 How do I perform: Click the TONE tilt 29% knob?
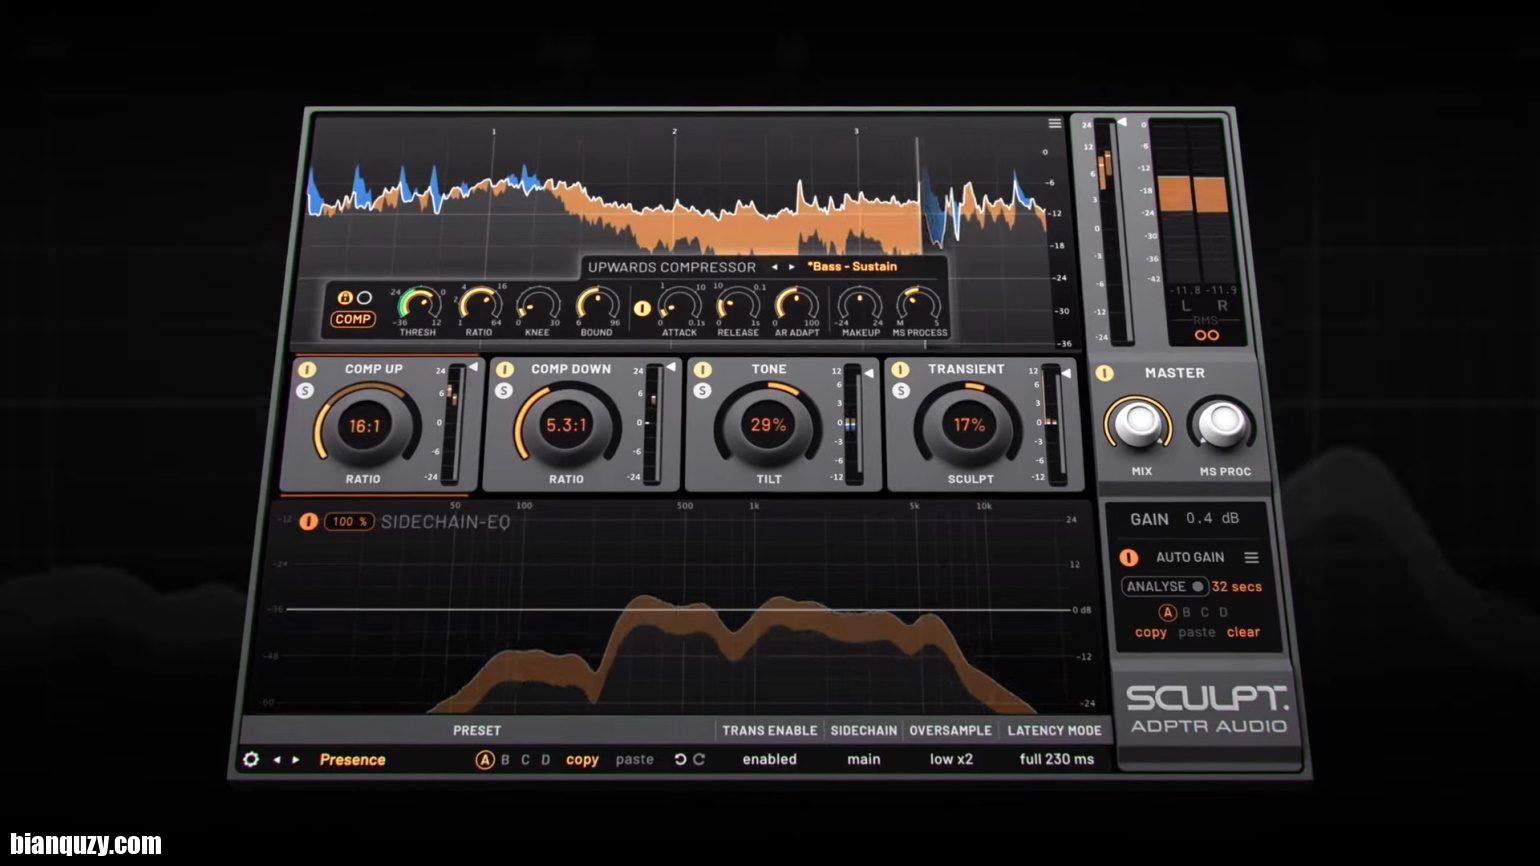[x=768, y=426]
